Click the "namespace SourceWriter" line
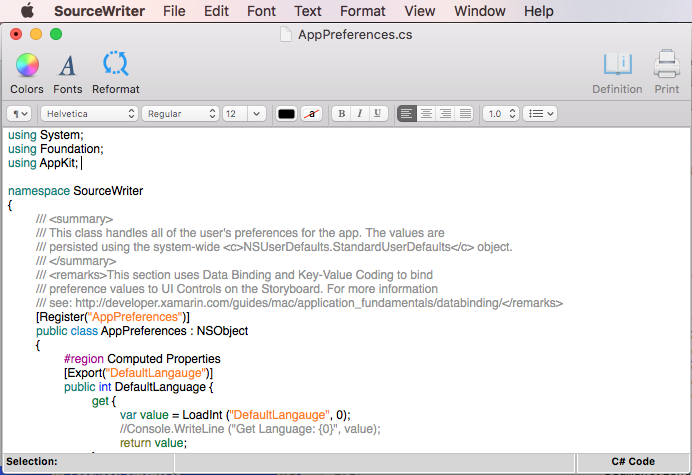The height and width of the screenshot is (475, 692). (75, 191)
